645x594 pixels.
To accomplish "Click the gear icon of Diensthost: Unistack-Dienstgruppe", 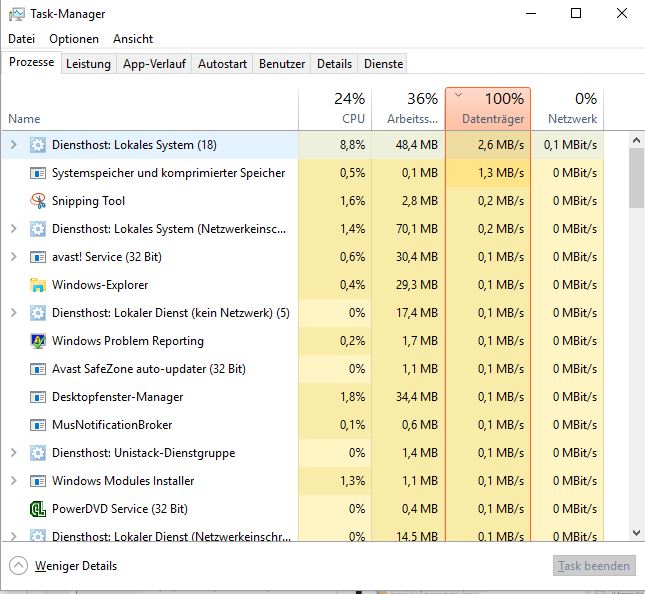I will [x=38, y=453].
